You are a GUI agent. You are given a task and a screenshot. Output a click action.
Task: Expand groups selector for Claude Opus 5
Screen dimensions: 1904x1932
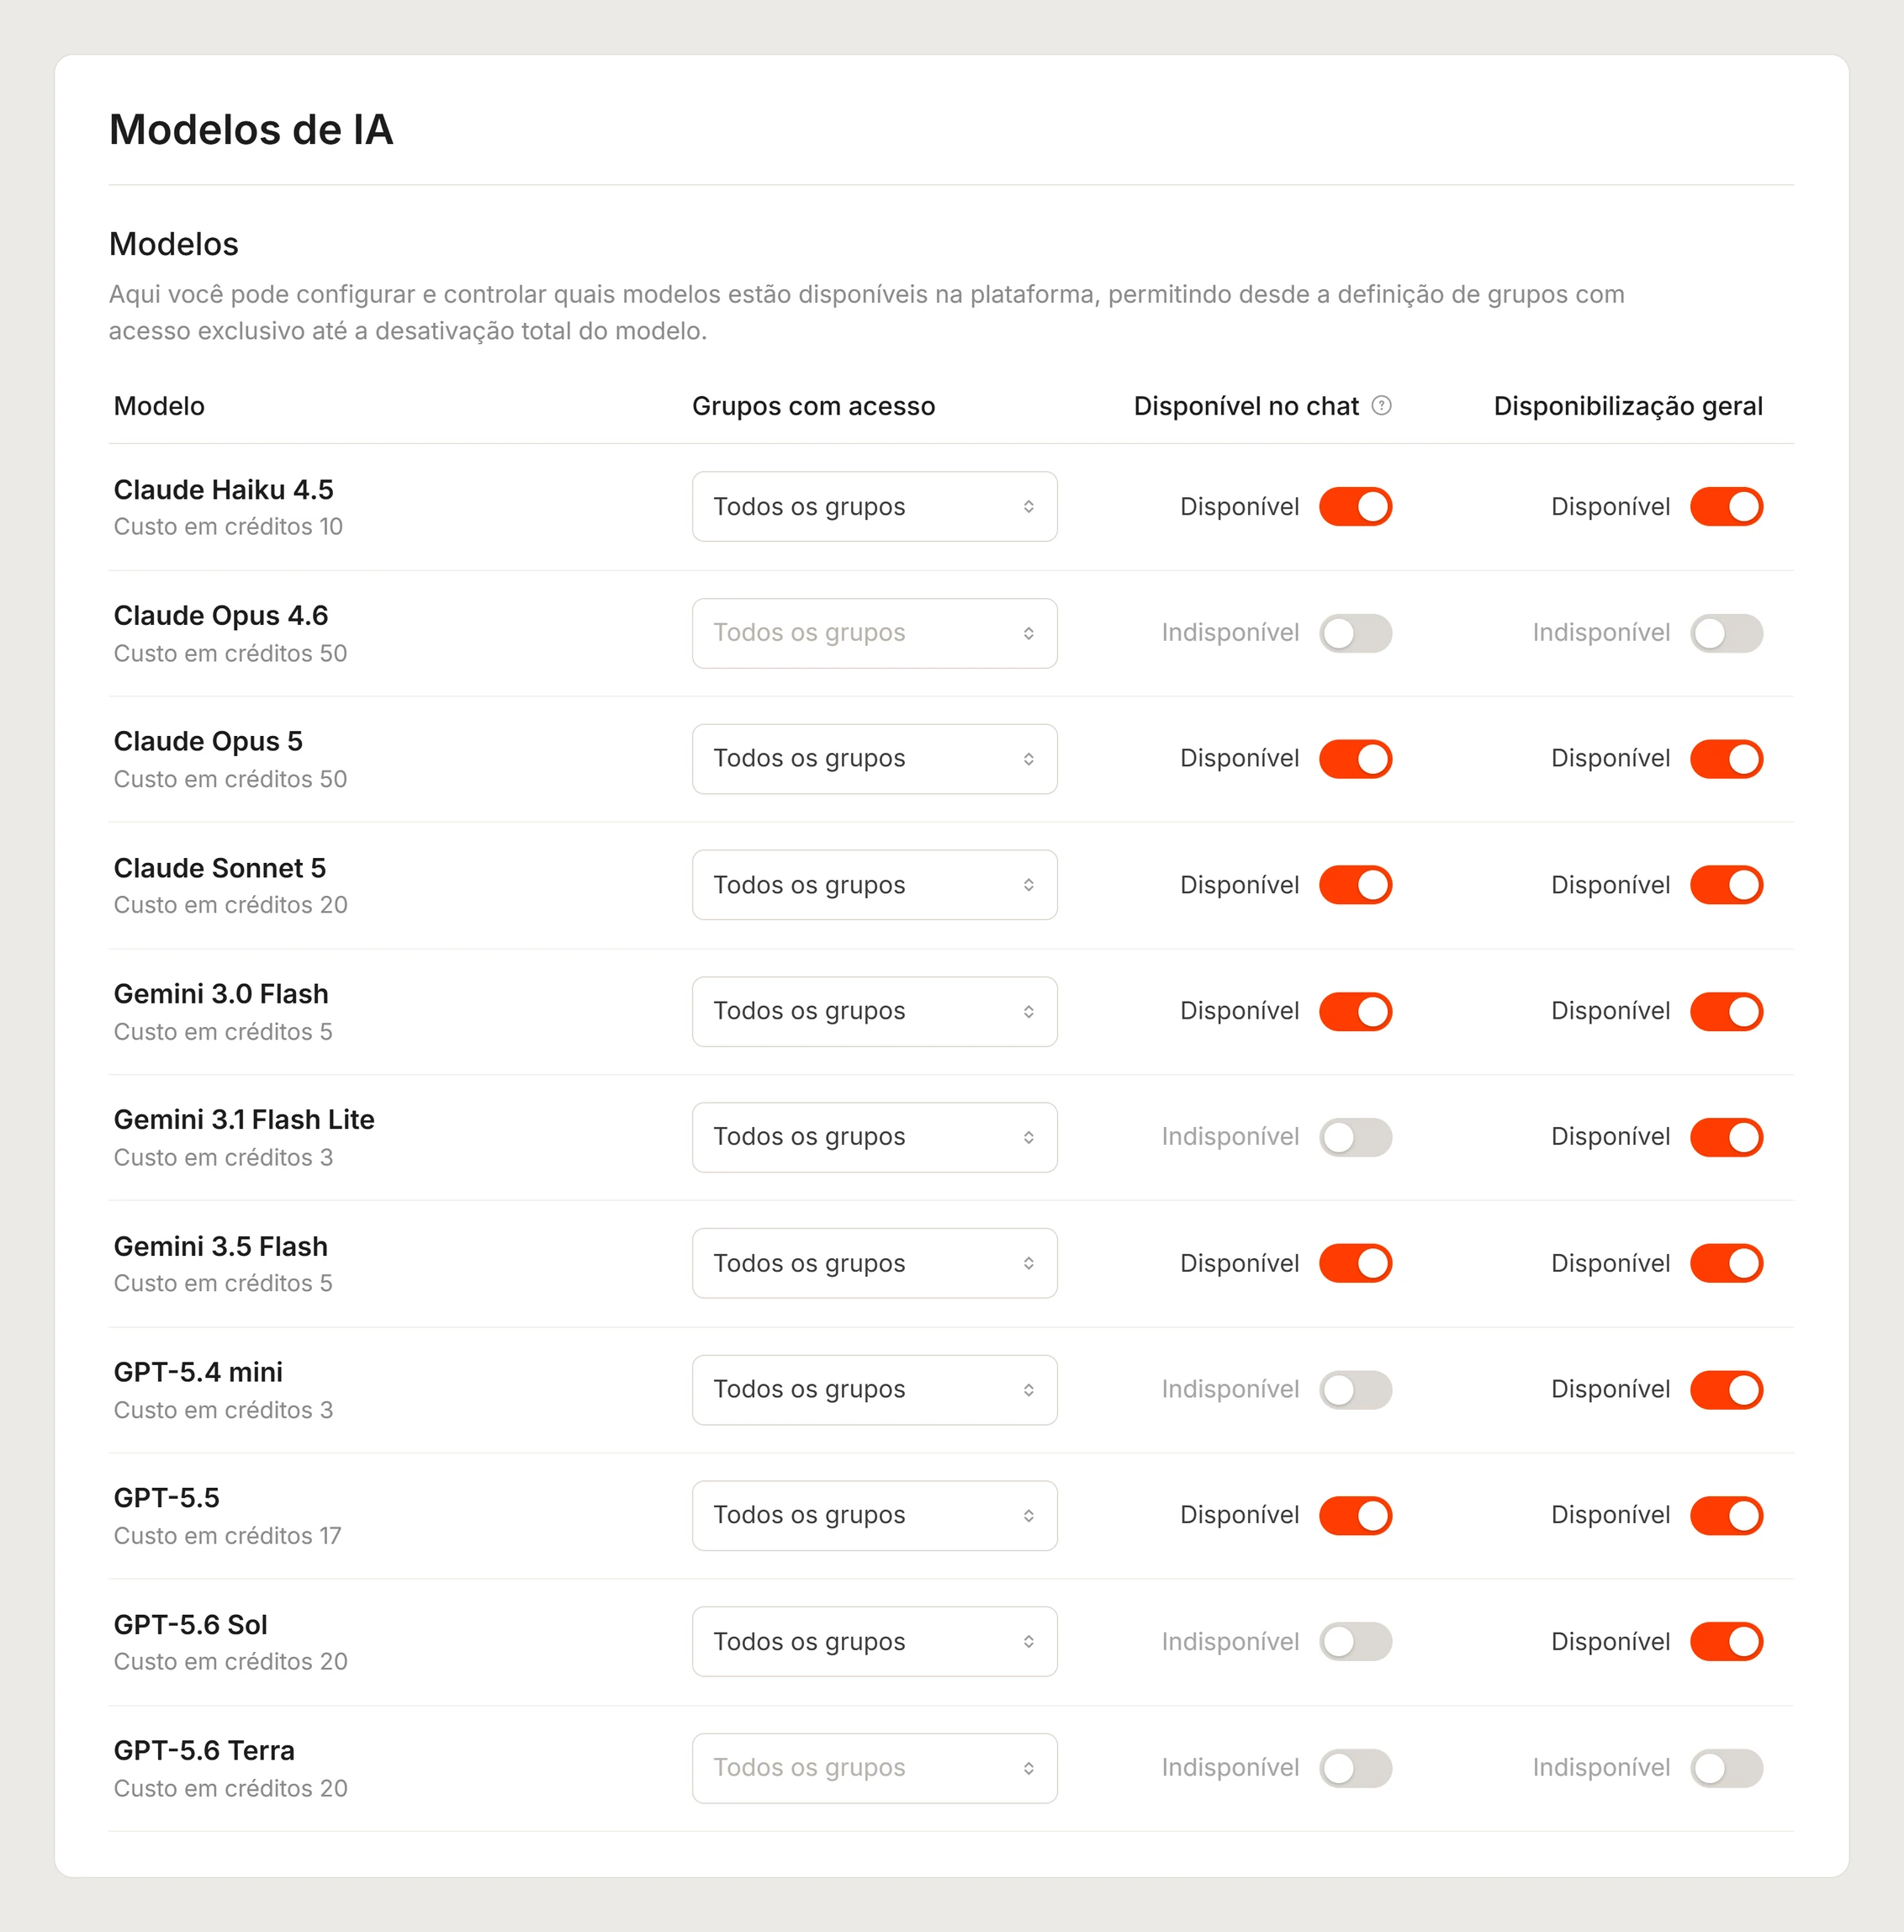874,759
